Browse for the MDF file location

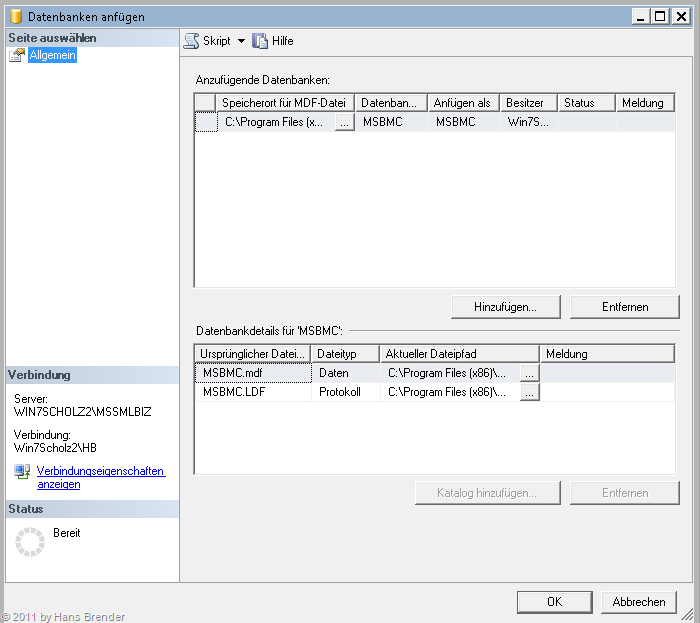(x=344, y=122)
